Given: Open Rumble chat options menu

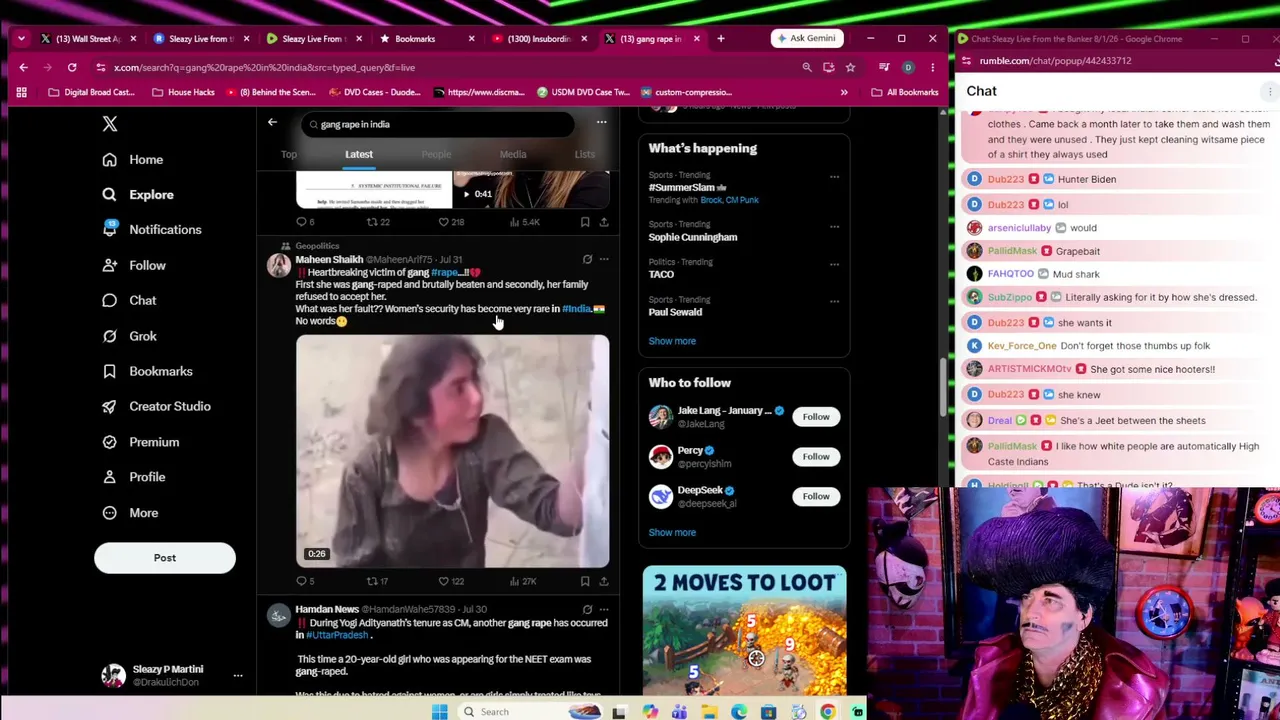Looking at the screenshot, I should pyautogui.click(x=1270, y=92).
